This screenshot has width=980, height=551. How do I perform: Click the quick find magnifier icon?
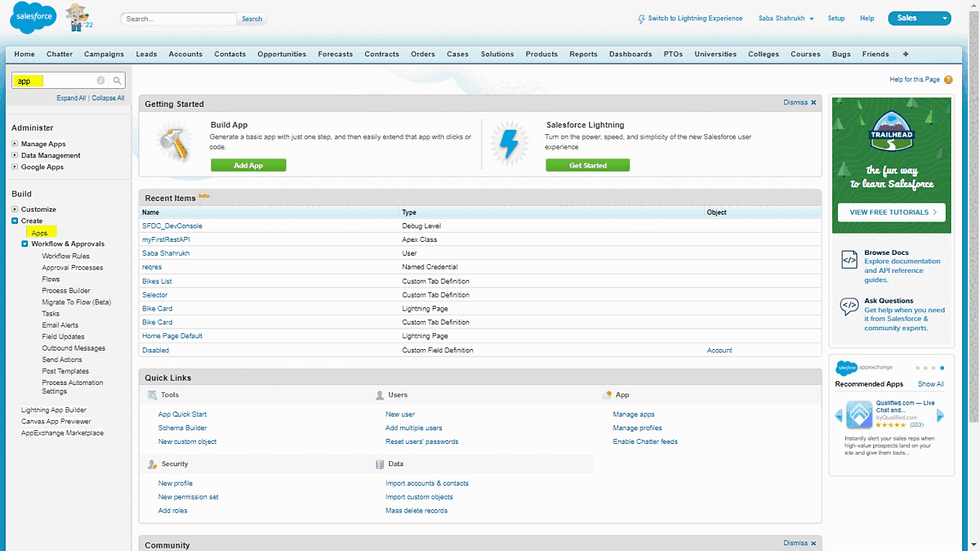point(117,81)
